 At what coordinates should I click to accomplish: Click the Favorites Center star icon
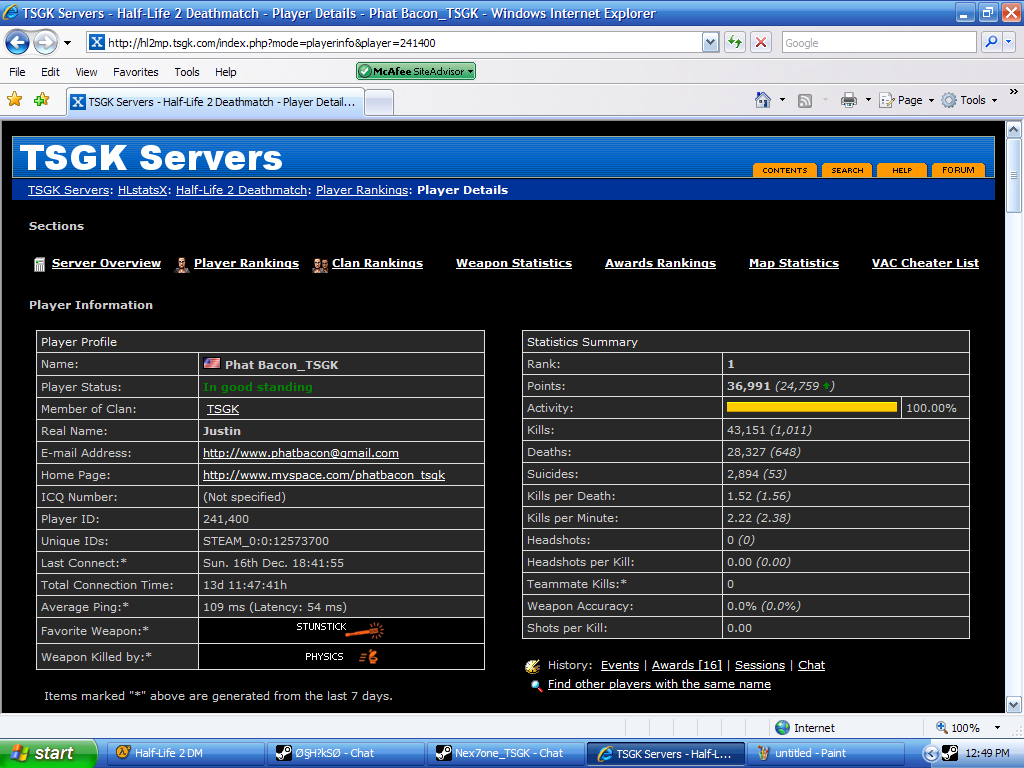(15, 100)
